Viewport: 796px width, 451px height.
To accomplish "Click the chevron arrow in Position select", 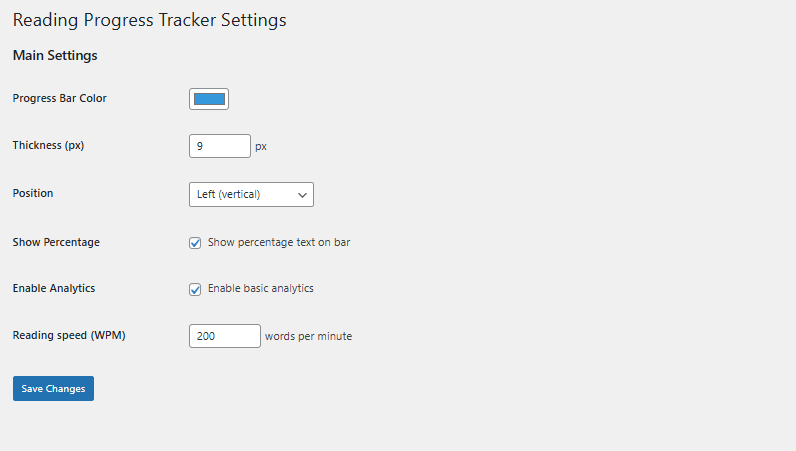I will (303, 195).
